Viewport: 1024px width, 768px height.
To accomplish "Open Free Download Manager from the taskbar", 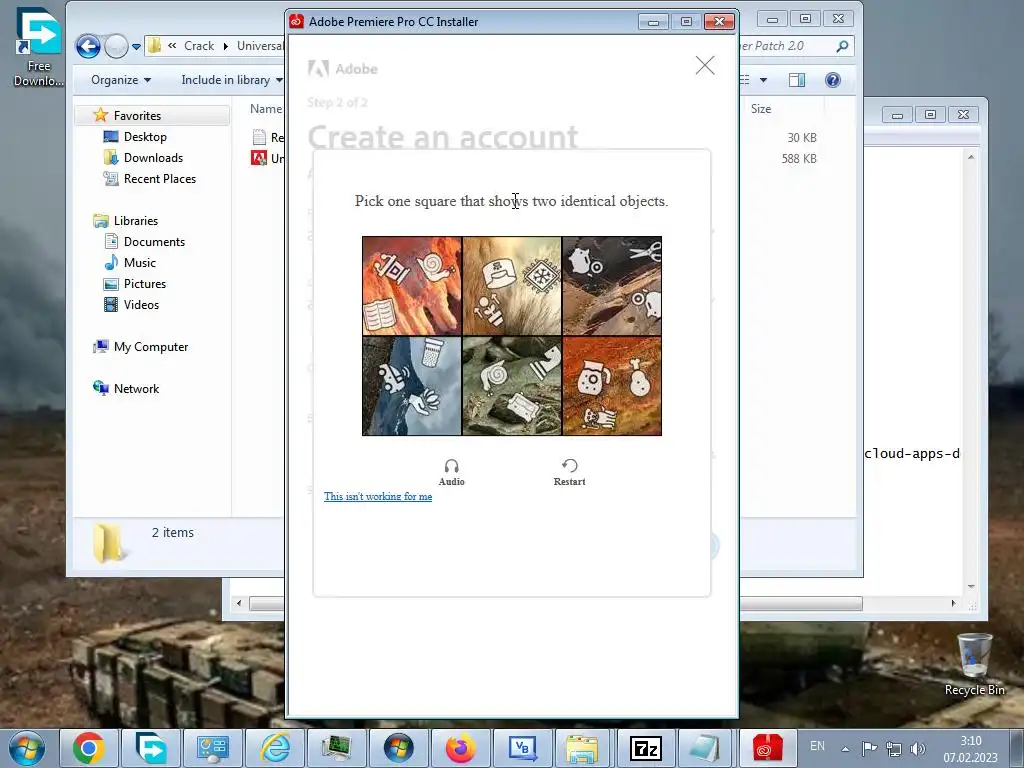I will pyautogui.click(x=151, y=748).
